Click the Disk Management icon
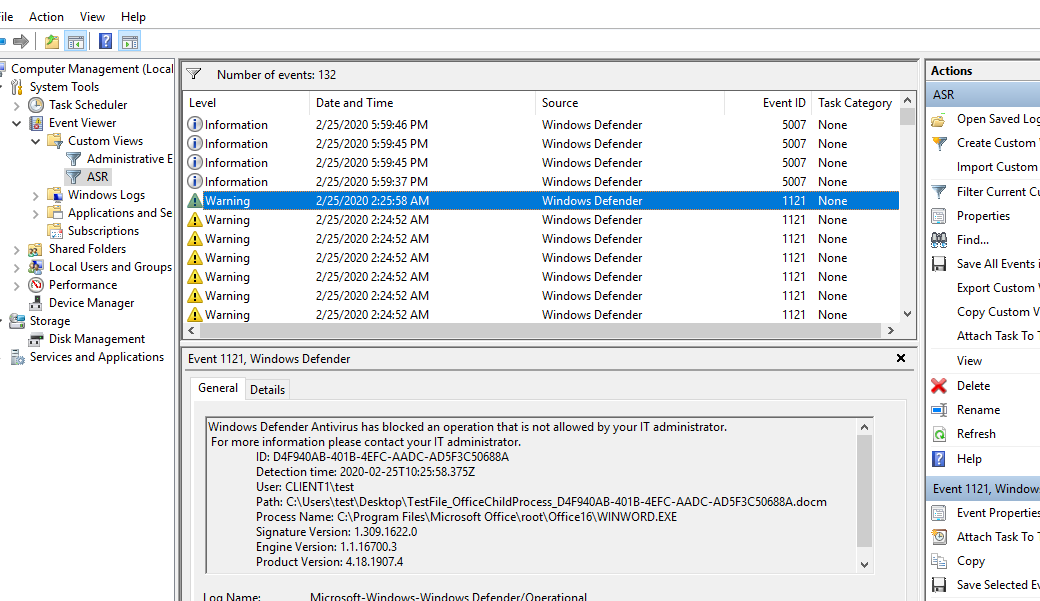The height and width of the screenshot is (601, 1040). 36,339
